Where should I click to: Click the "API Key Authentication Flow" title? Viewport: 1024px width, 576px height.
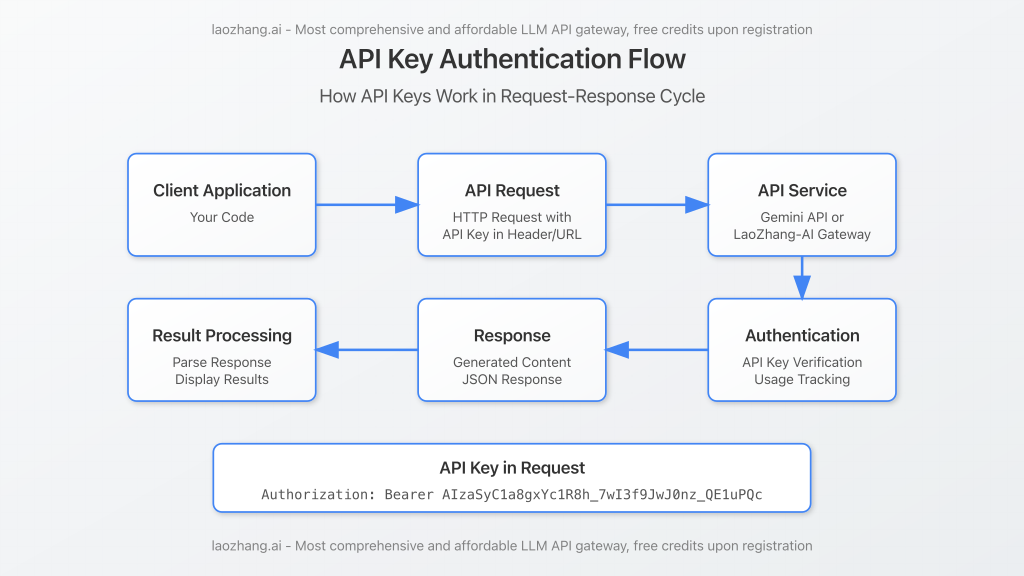pos(512,59)
